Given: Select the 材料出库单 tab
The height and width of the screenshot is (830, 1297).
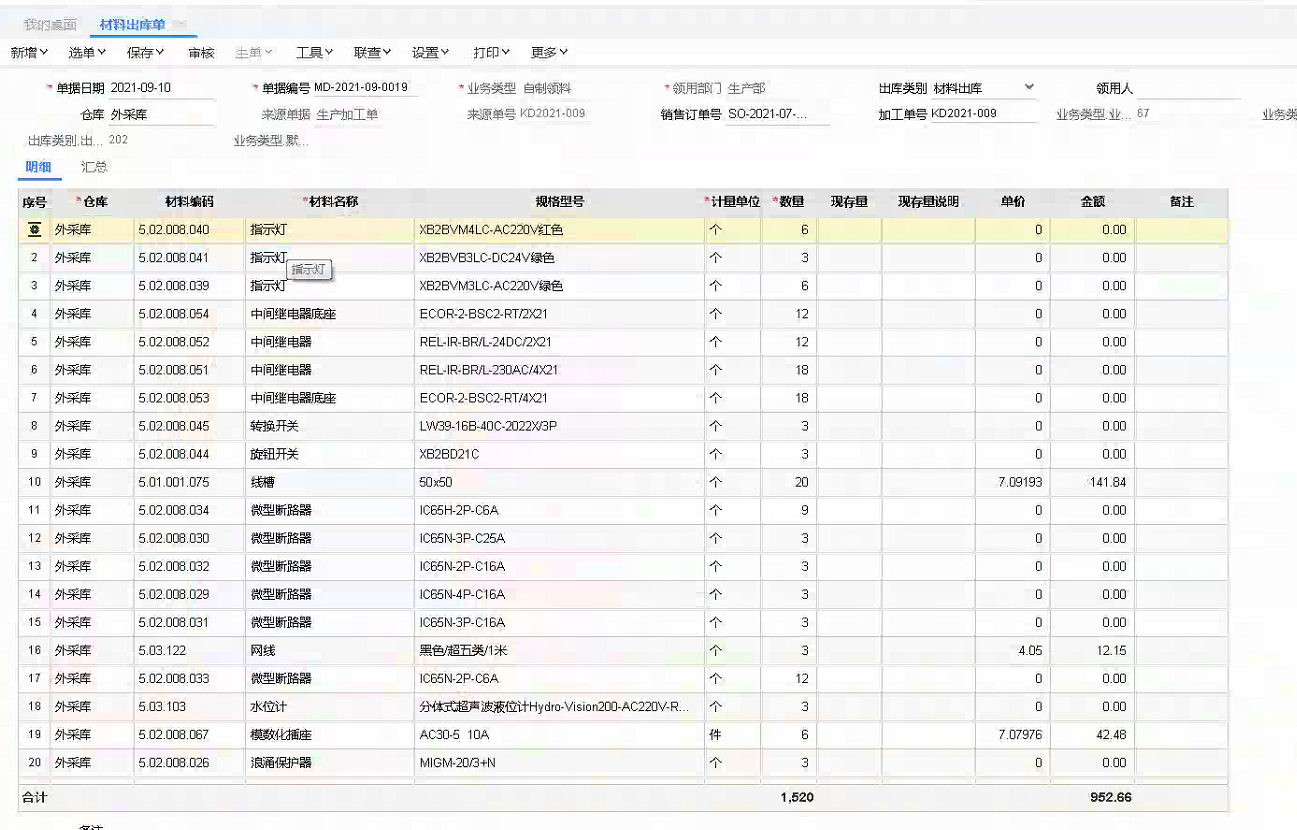Looking at the screenshot, I should (132, 25).
